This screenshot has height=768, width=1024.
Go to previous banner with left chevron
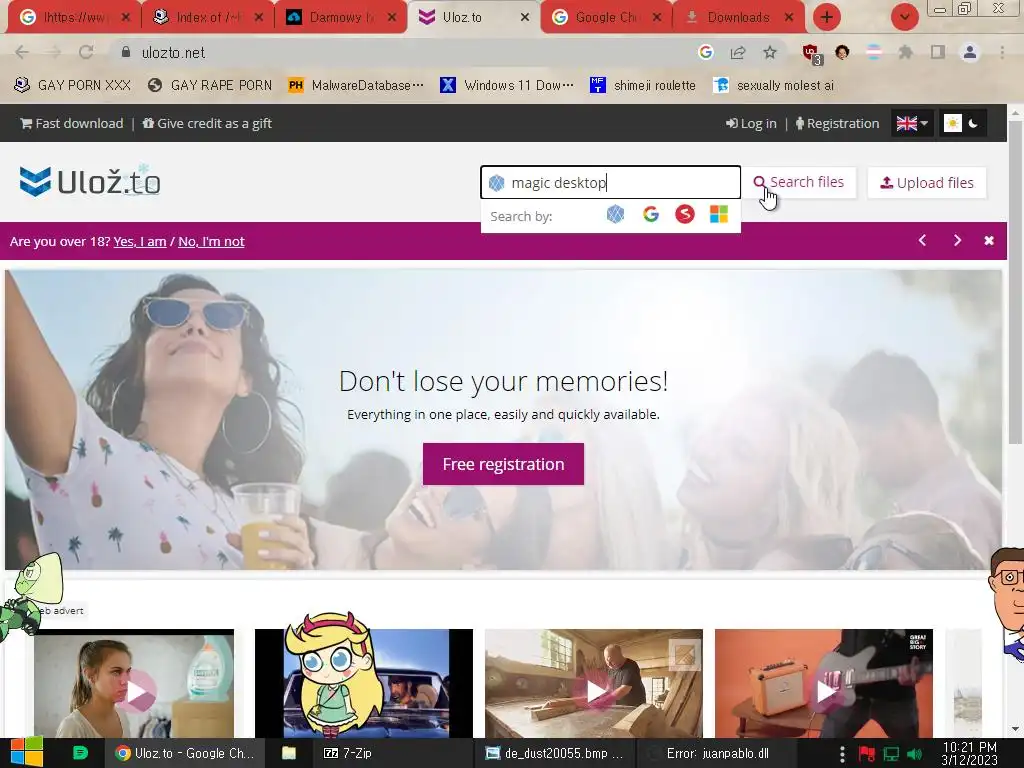922,240
